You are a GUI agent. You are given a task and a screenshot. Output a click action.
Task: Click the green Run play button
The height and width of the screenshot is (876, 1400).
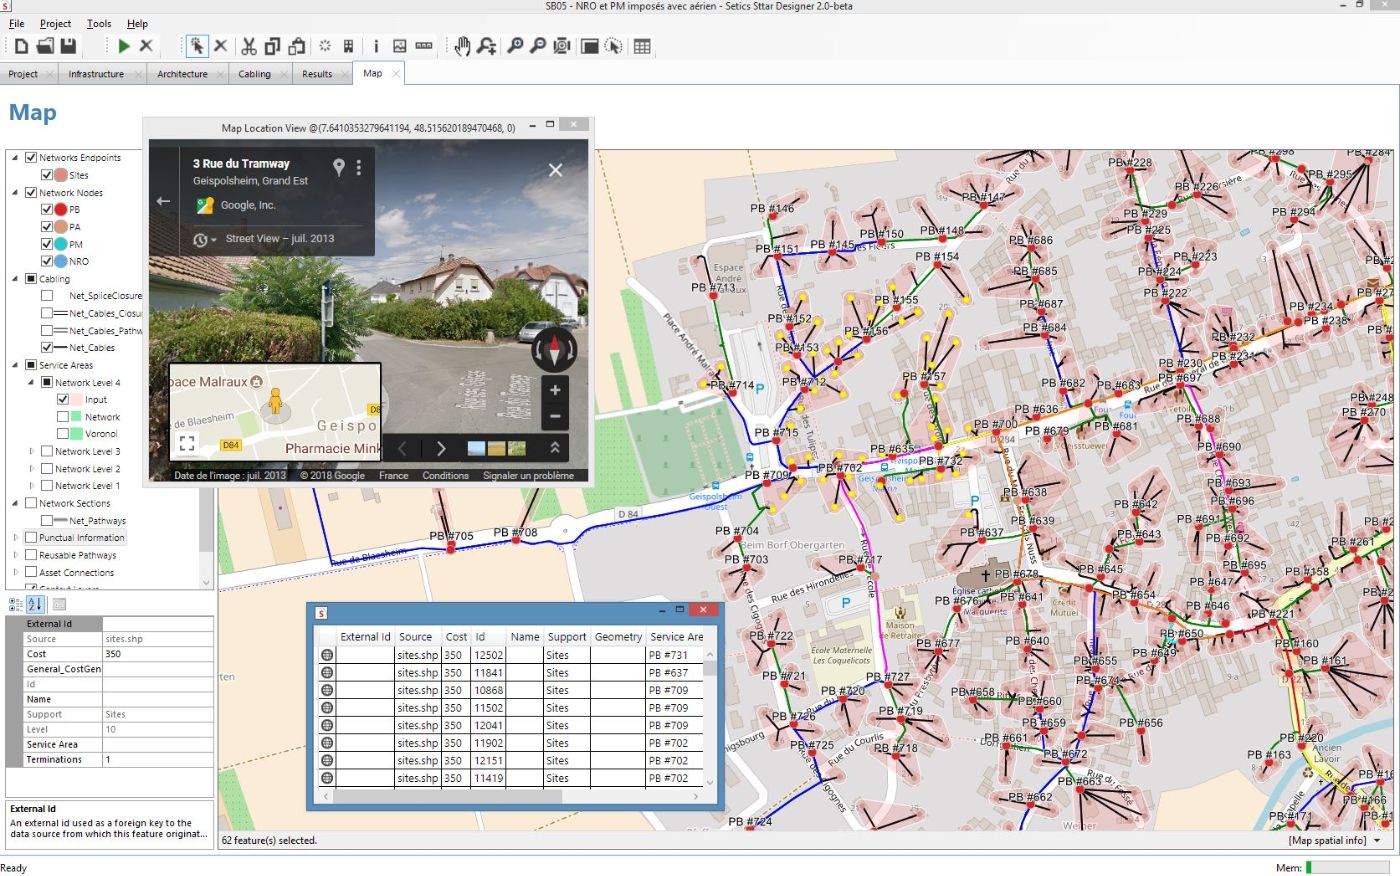[124, 46]
